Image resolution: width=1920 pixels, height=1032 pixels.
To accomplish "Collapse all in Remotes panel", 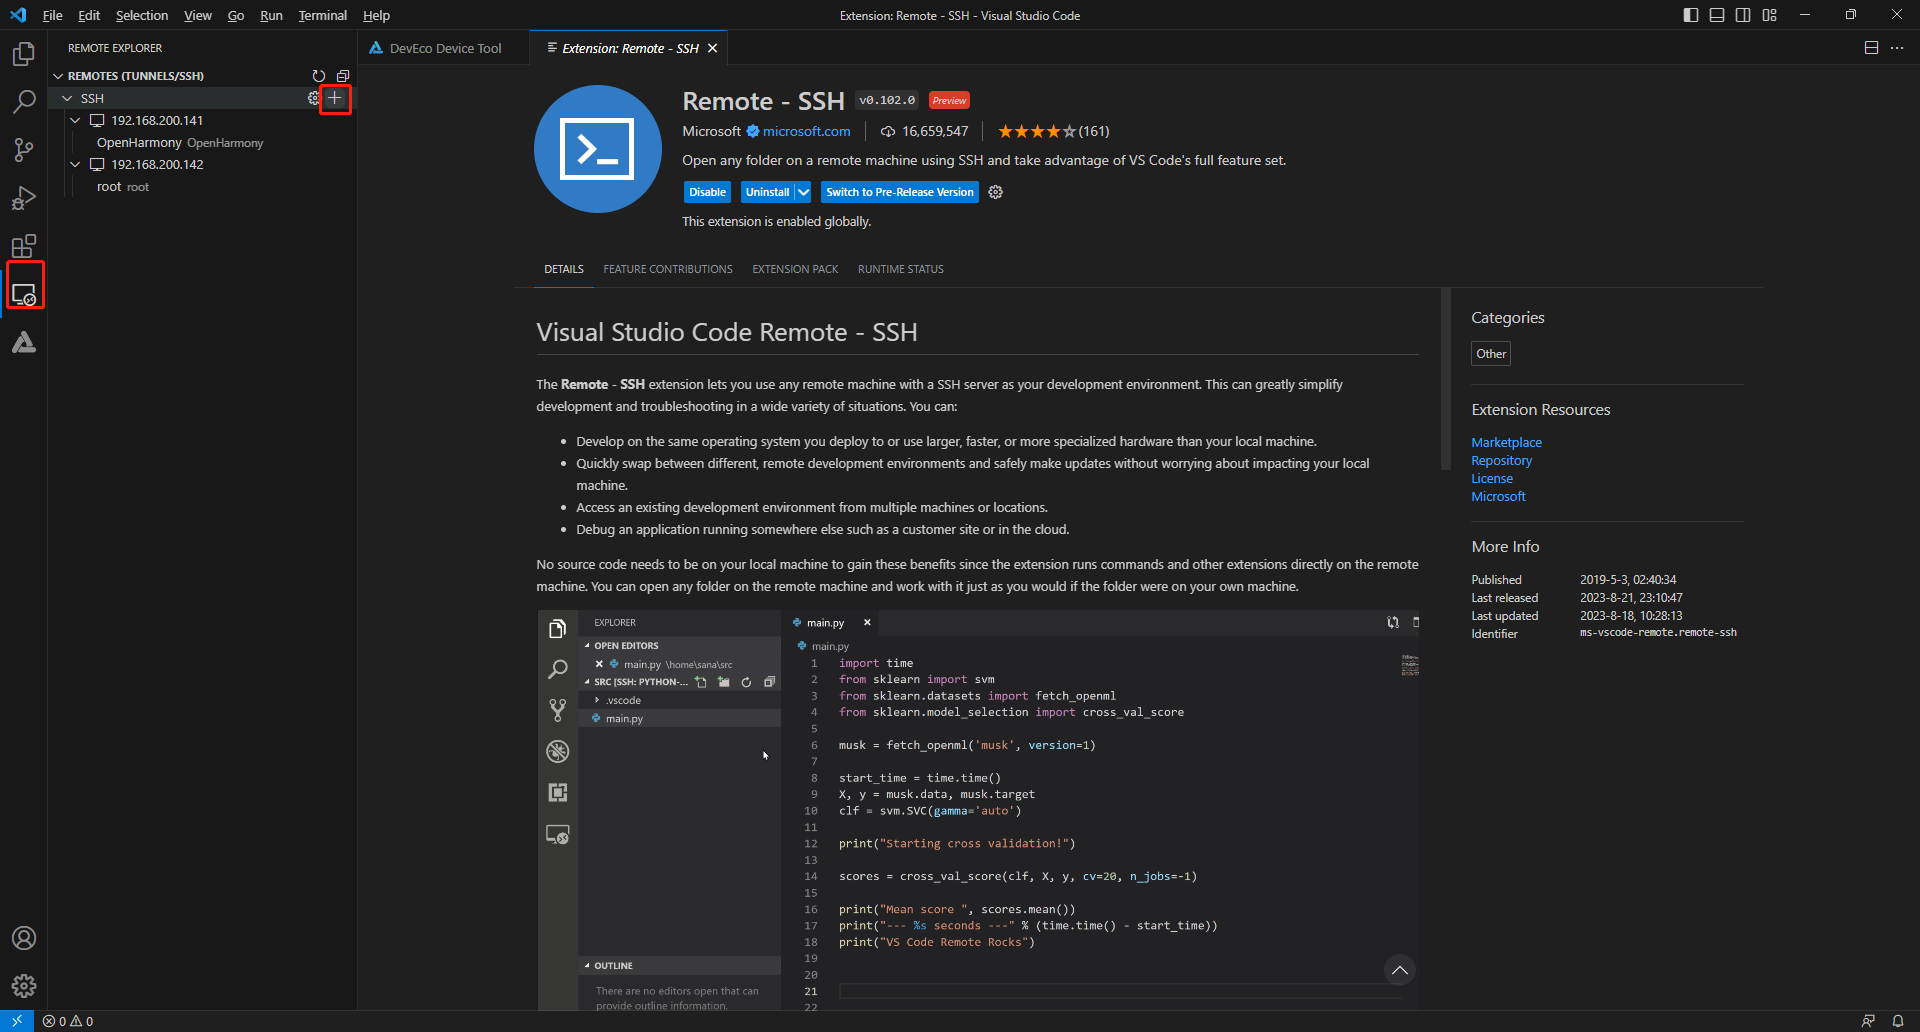I will (x=343, y=76).
